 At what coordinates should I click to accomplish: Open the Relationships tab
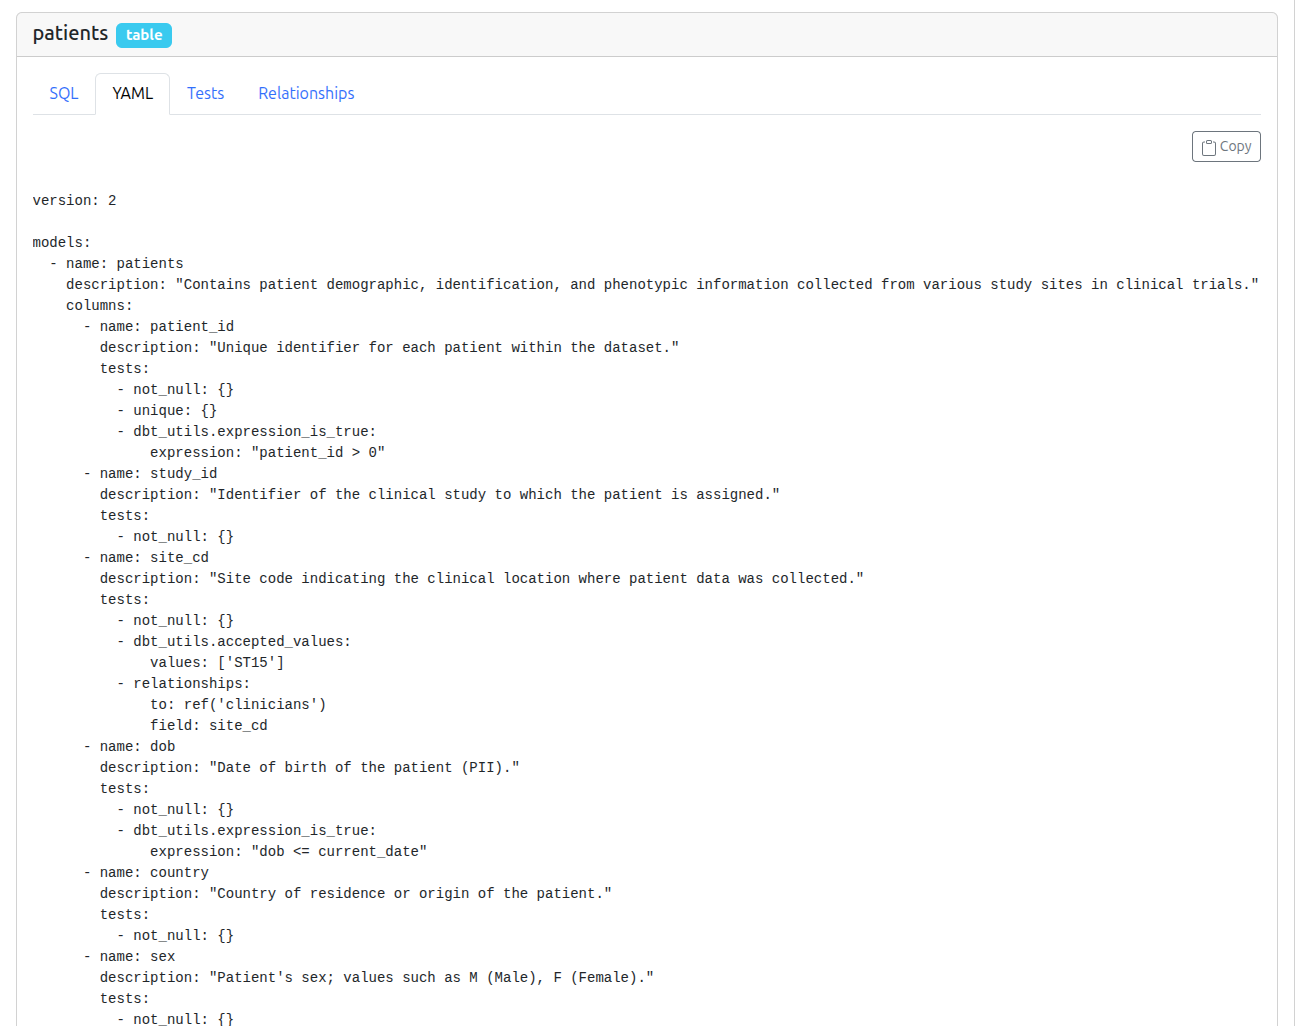[x=306, y=93]
